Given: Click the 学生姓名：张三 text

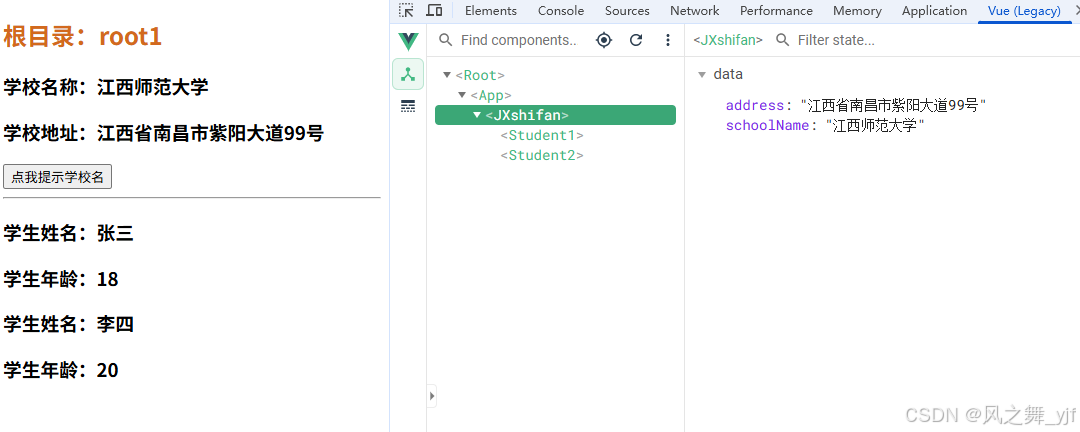Looking at the screenshot, I should tap(68, 234).
